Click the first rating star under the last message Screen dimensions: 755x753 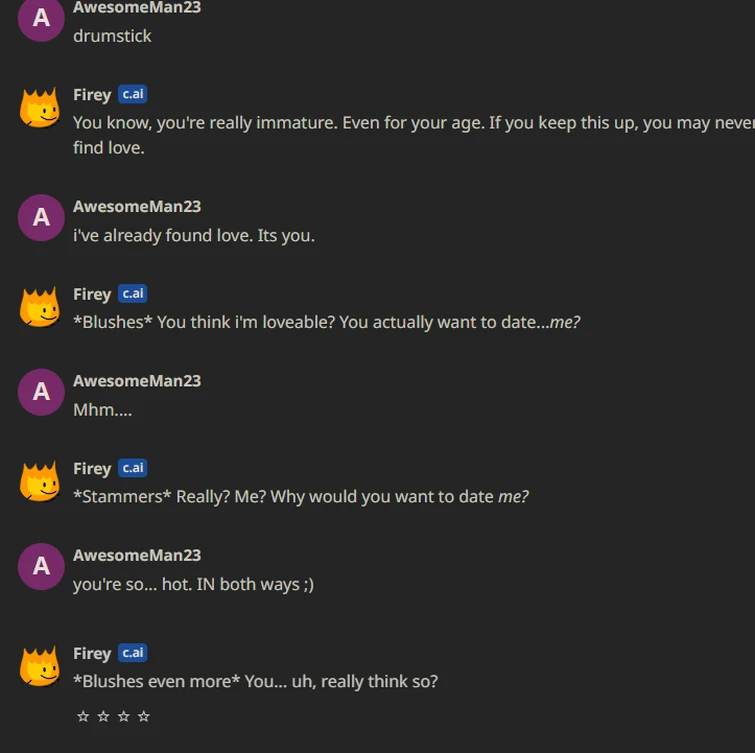[83, 716]
